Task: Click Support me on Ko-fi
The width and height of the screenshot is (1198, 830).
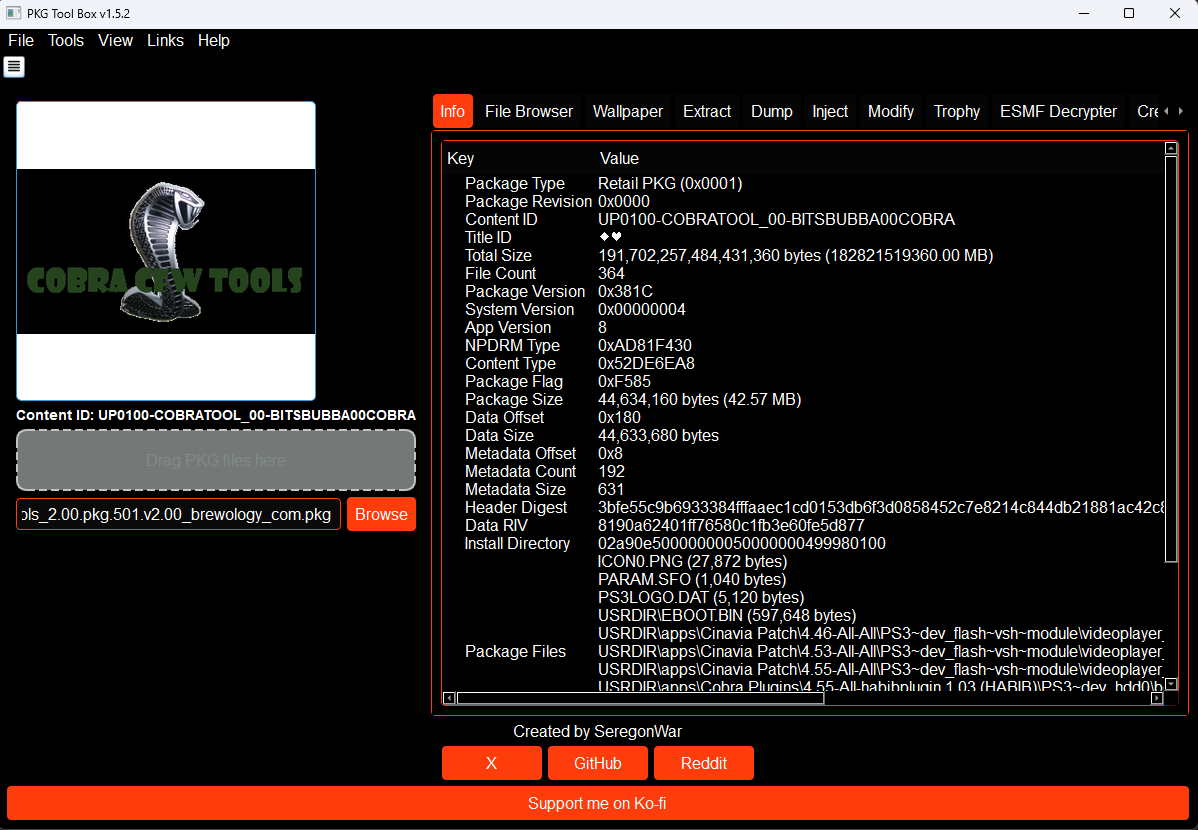Action: (x=598, y=804)
